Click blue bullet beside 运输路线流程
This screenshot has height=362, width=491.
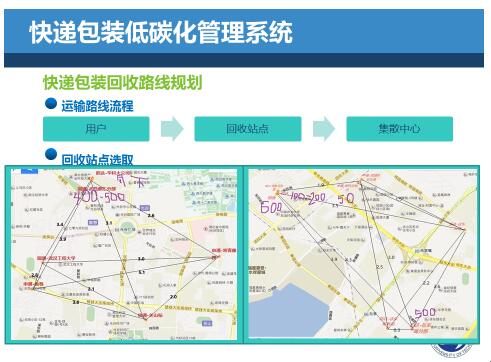pyautogui.click(x=51, y=104)
